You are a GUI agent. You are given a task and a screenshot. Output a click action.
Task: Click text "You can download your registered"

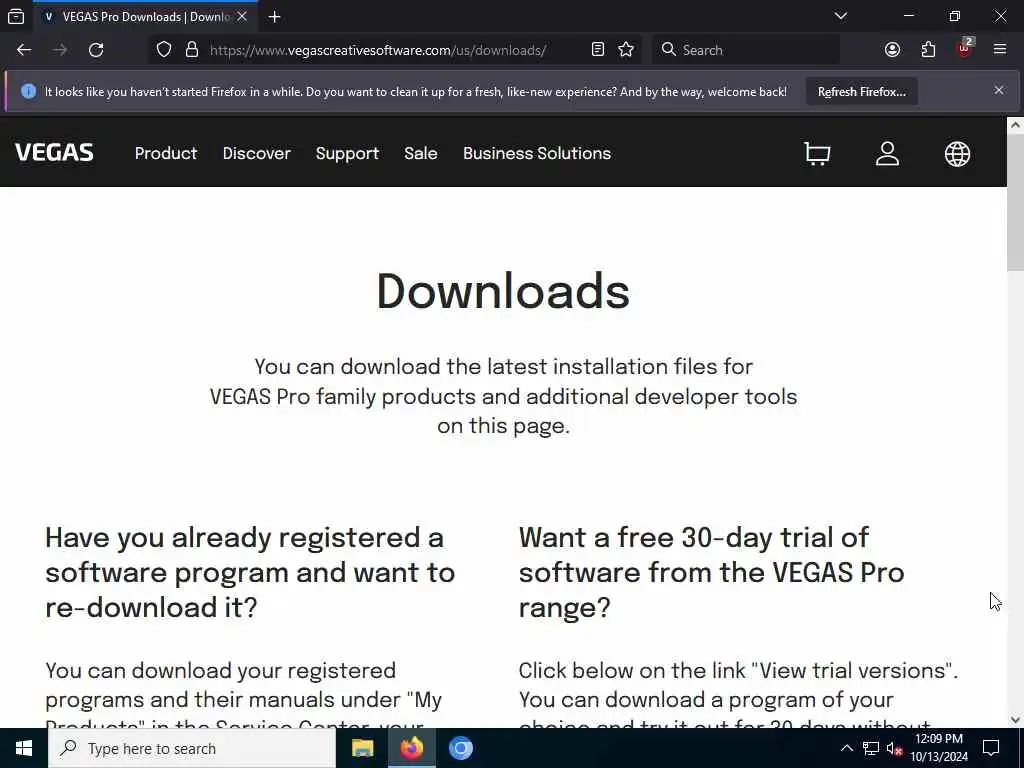221,671
